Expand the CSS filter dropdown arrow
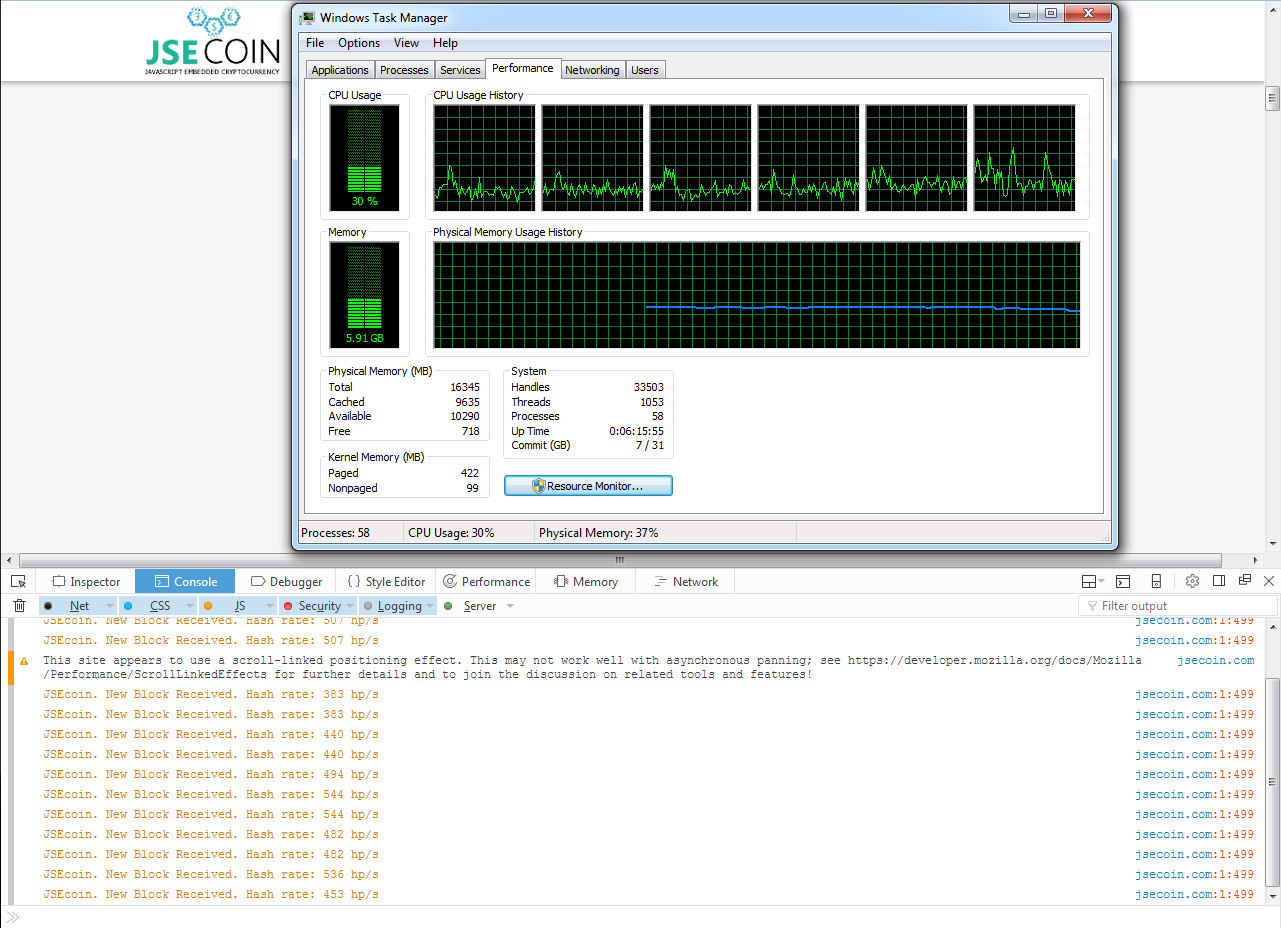Image resolution: width=1281 pixels, height=928 pixels. point(189,606)
